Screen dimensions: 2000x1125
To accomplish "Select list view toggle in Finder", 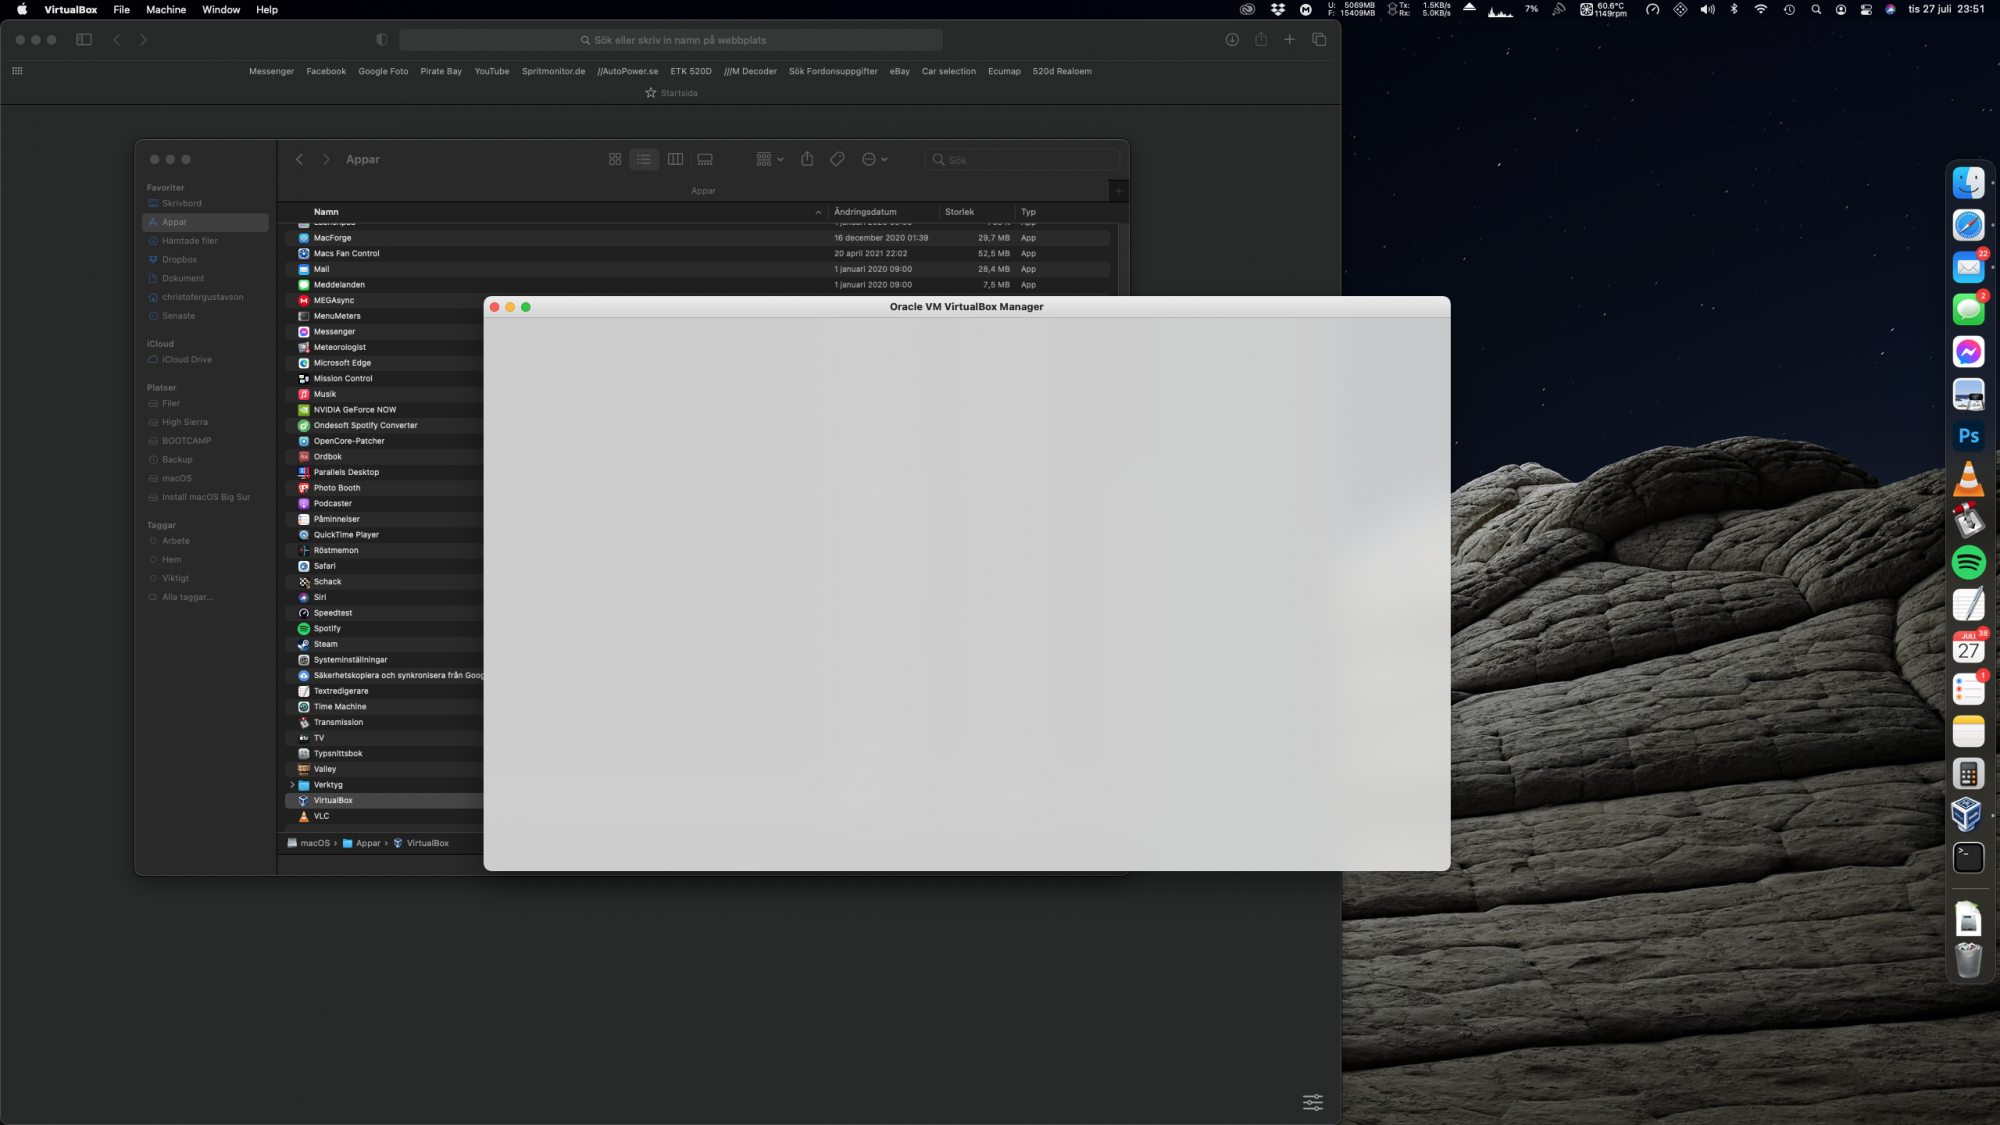I will coord(644,159).
